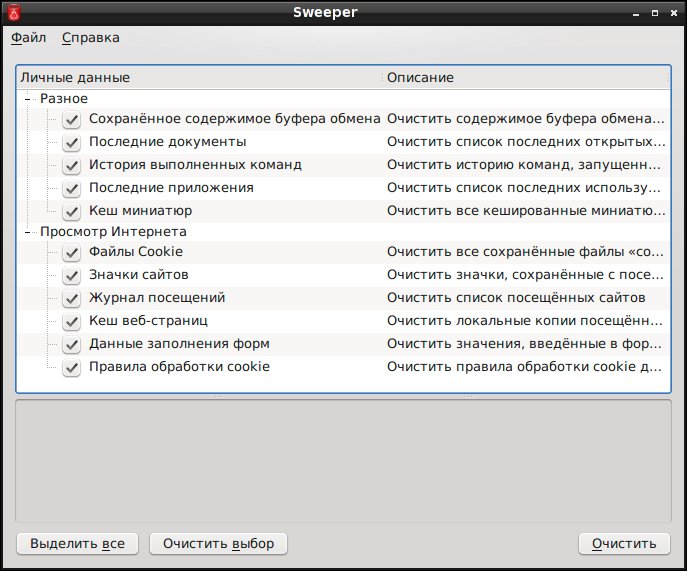Toggle Последние приложения checkbox
Screen dimensions: 687x571
coord(71,188)
